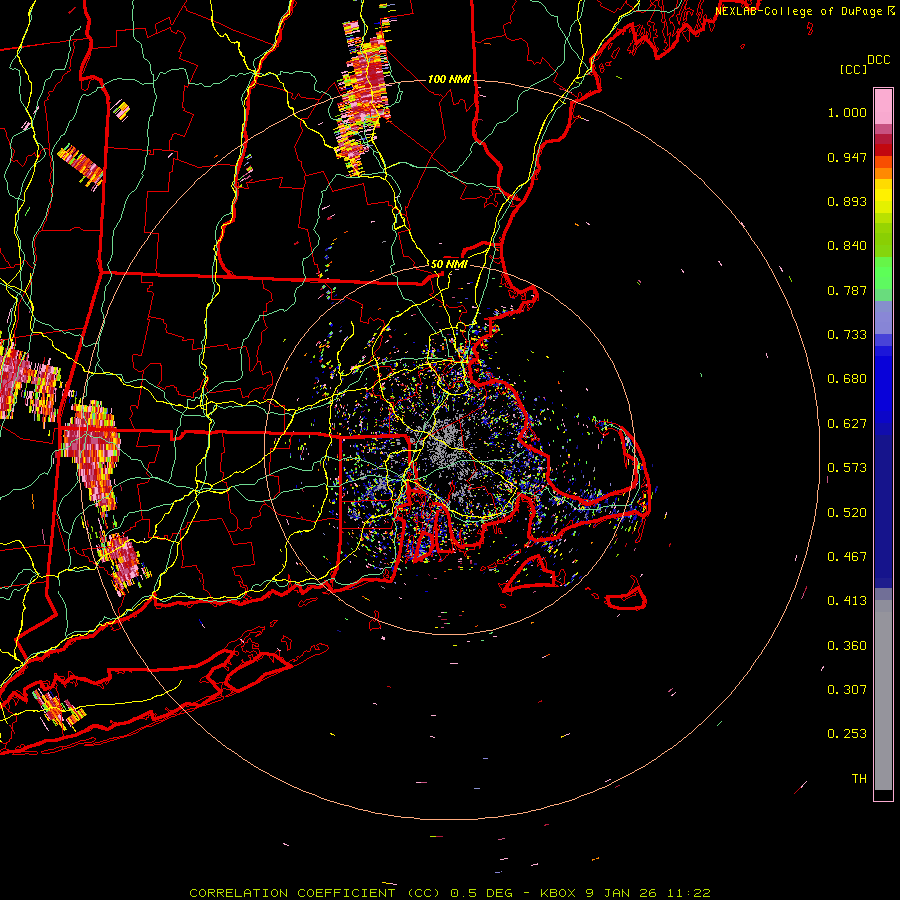900x900 pixels.
Task: Click the 100 NMI range ring label
Action: (x=449, y=79)
